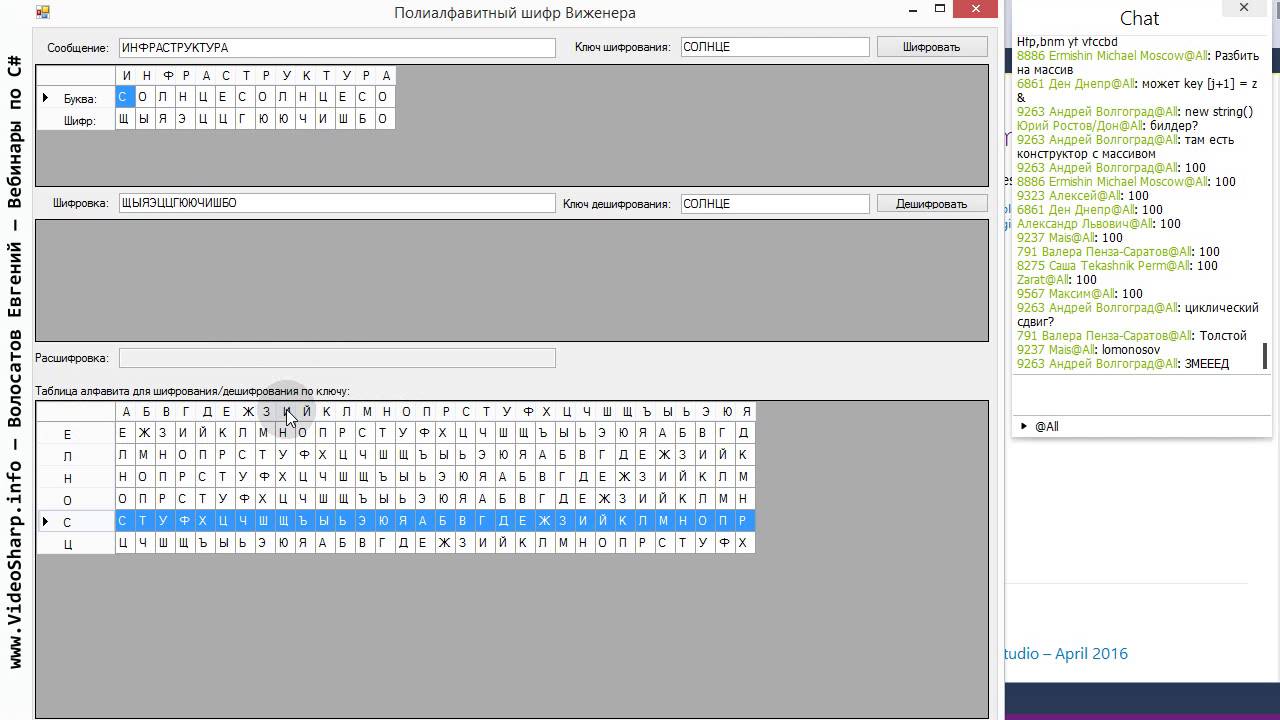Click cell М in alphabet row Н

pyautogui.click(x=743, y=477)
